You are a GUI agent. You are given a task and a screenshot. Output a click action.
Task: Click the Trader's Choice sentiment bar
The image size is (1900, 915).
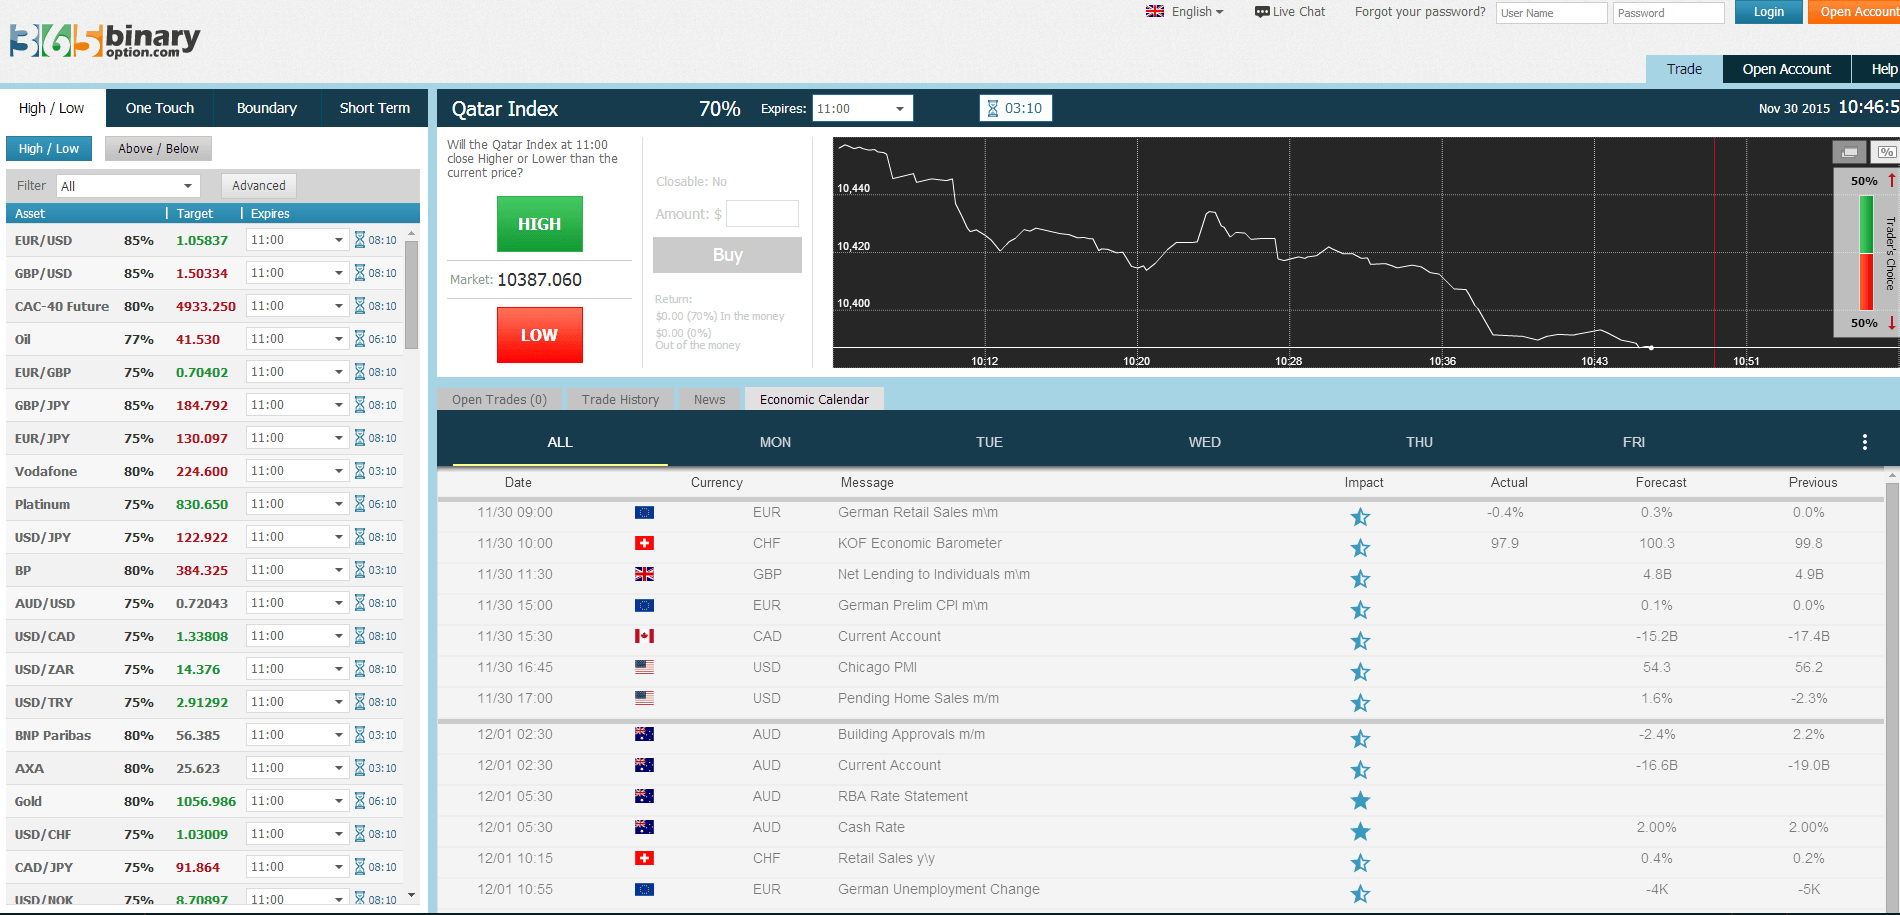(1865, 250)
